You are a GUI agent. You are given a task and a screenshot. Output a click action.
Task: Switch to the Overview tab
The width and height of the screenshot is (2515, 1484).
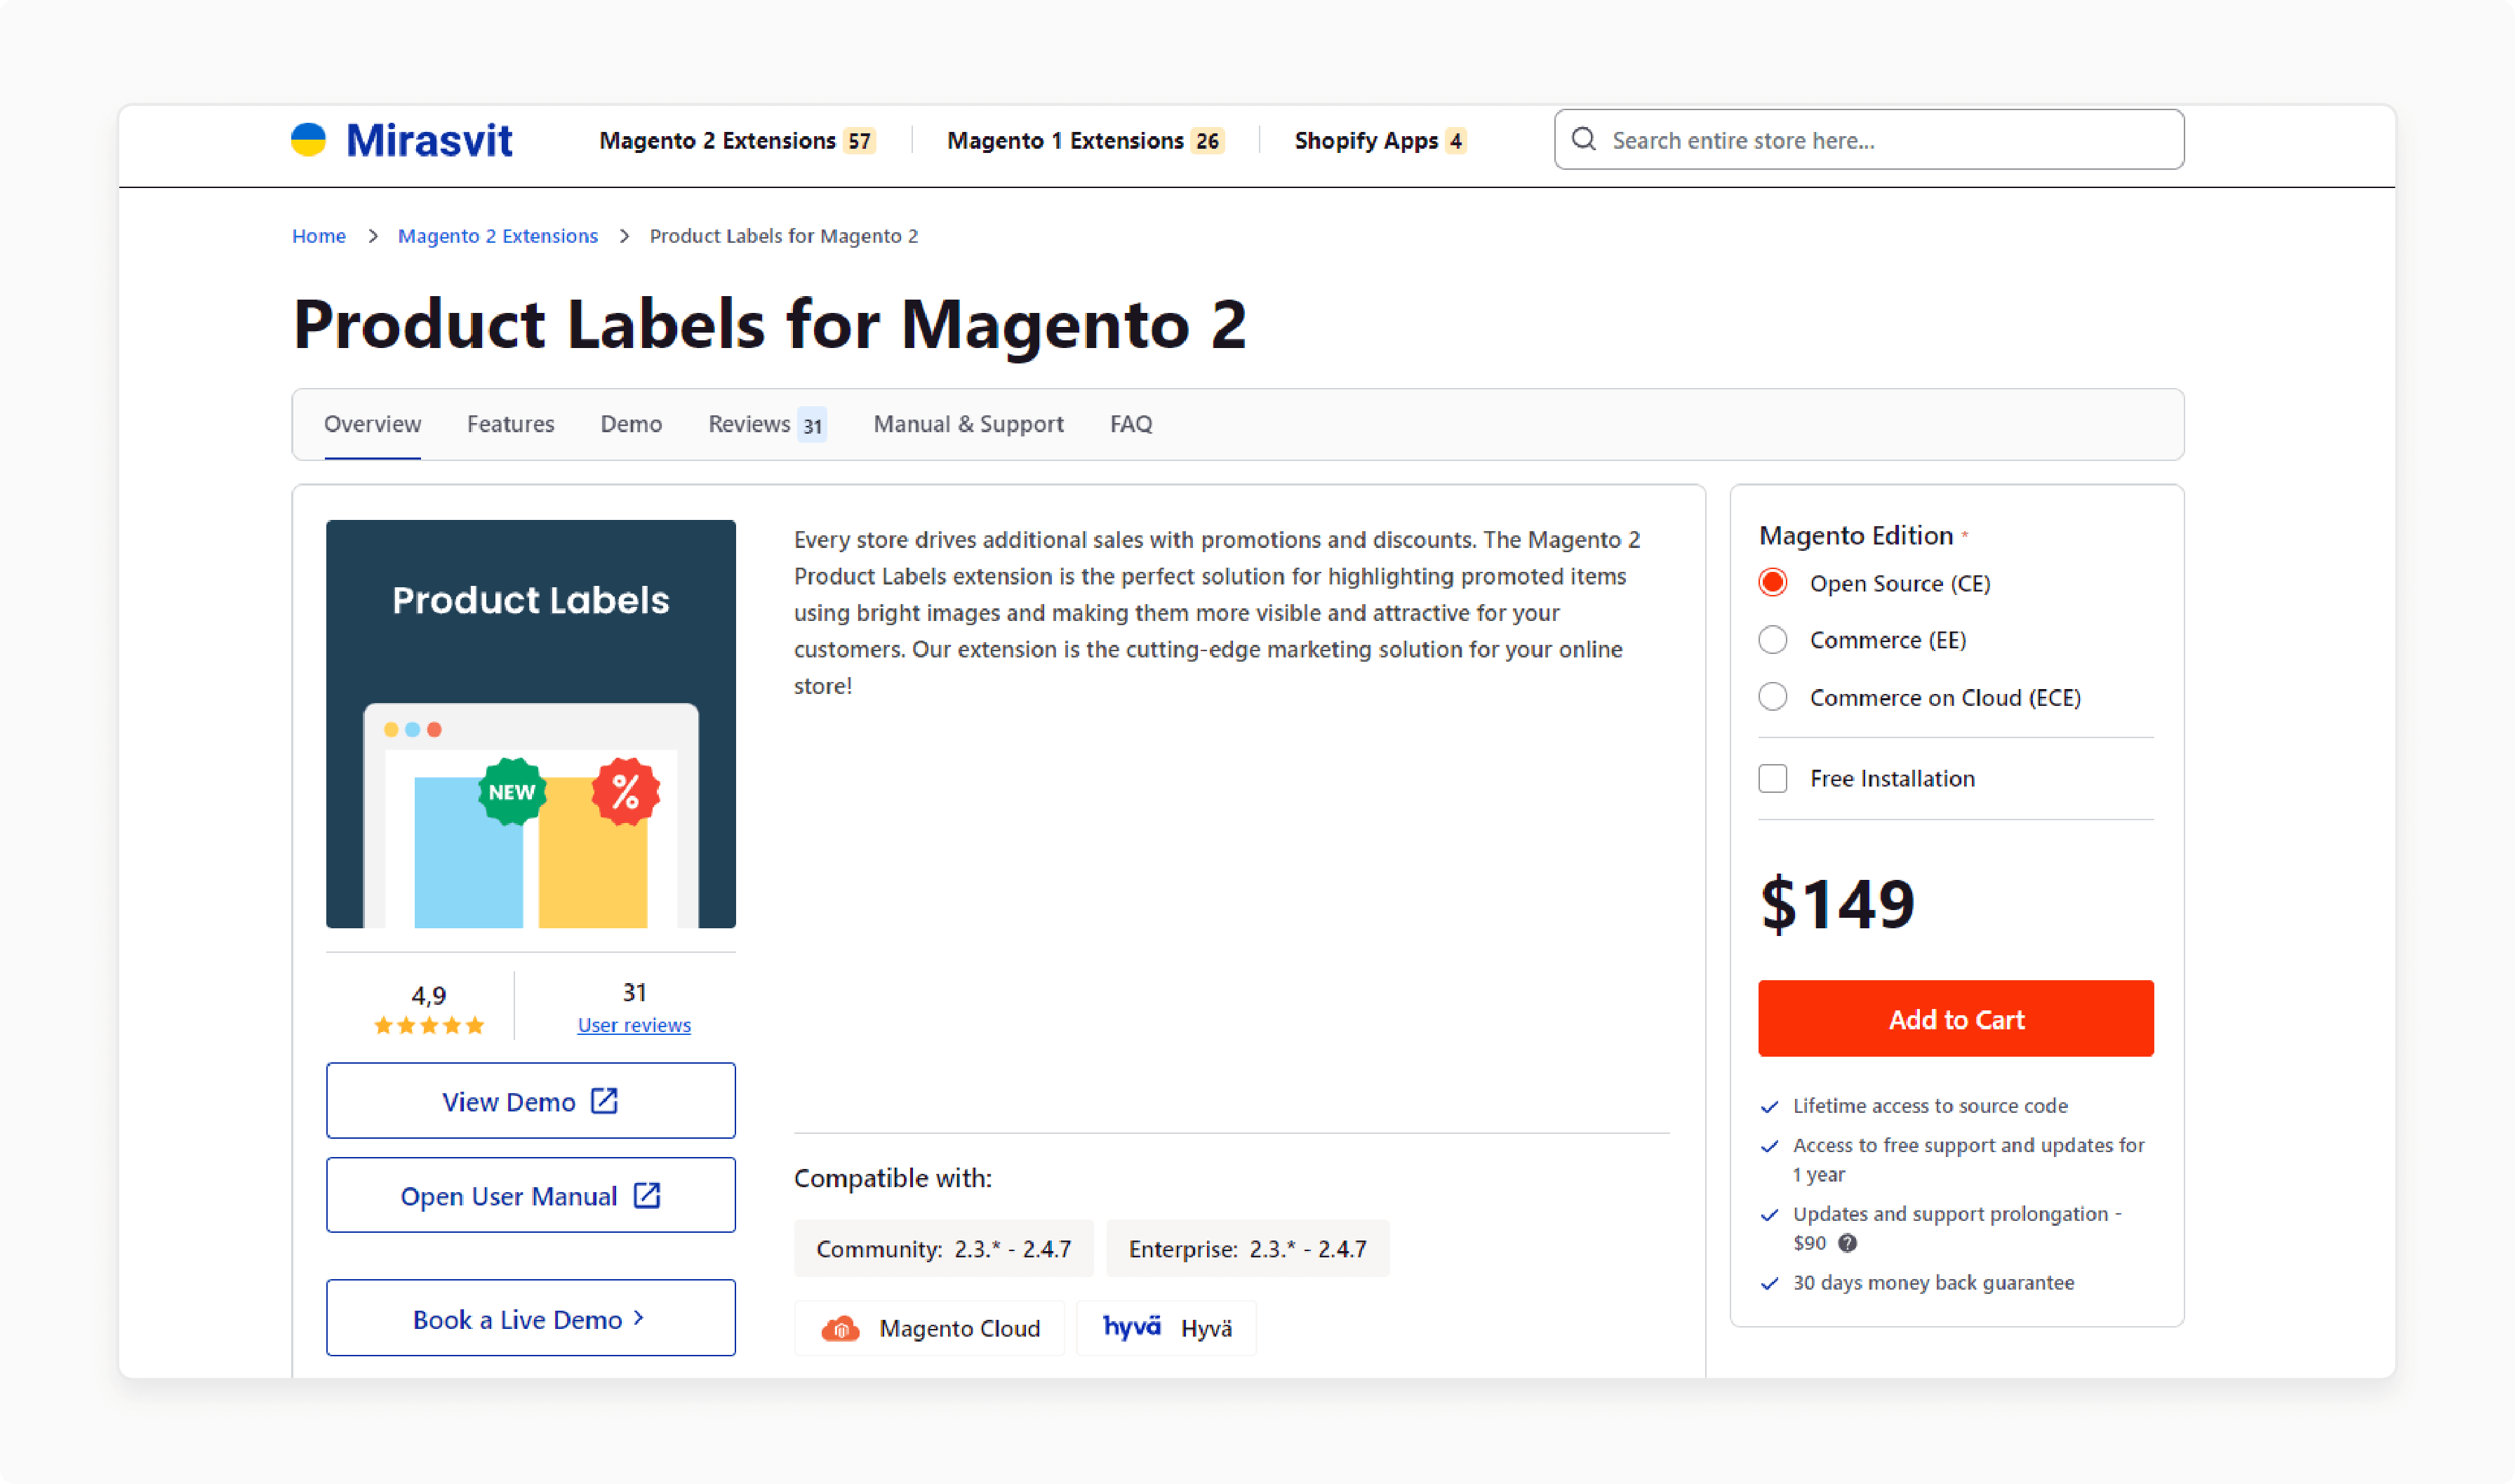[x=372, y=424]
